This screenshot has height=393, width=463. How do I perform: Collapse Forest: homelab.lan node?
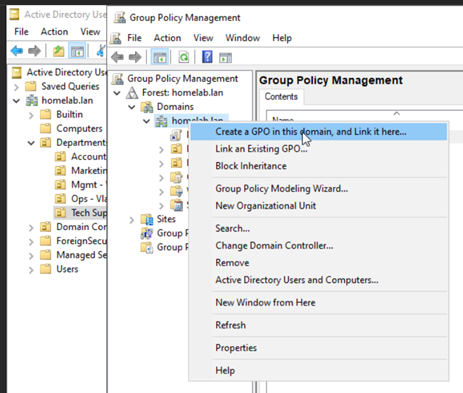click(117, 93)
